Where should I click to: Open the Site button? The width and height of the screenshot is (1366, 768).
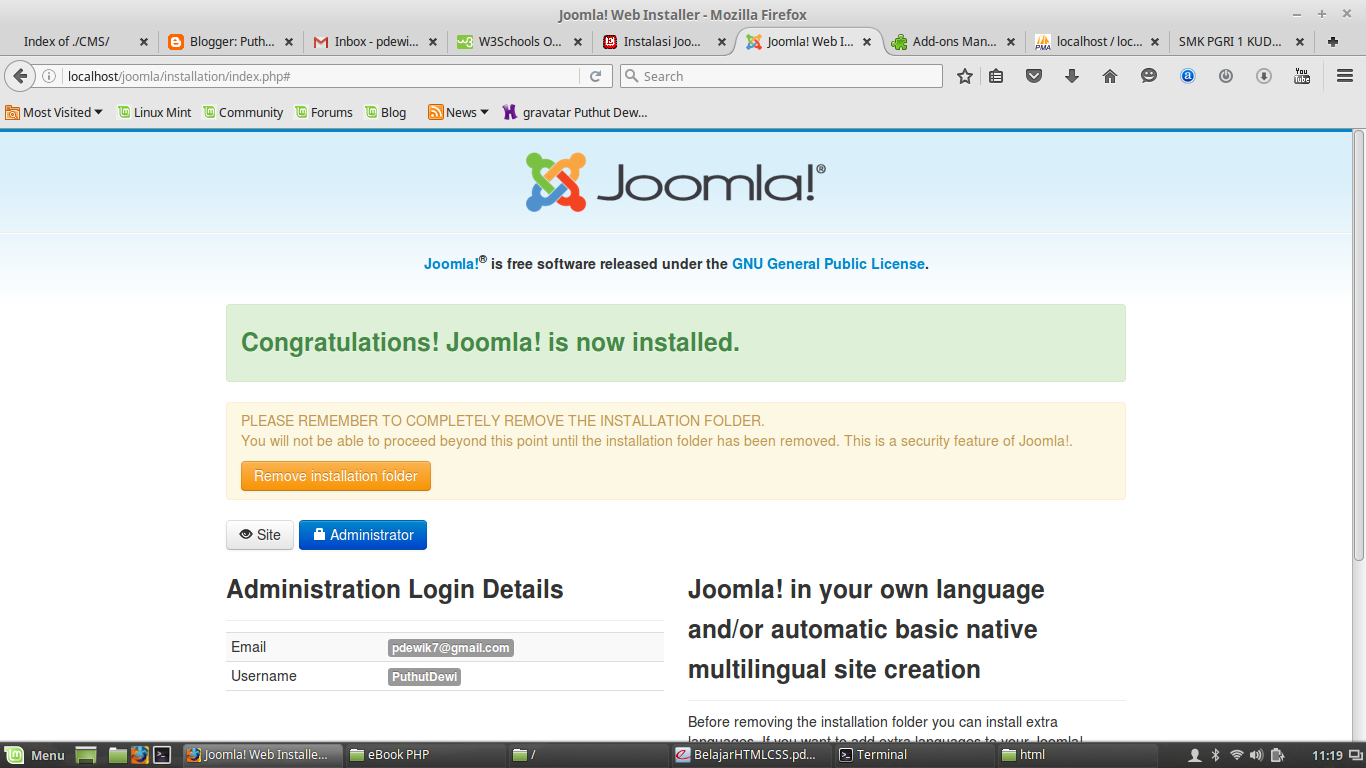tap(260, 535)
